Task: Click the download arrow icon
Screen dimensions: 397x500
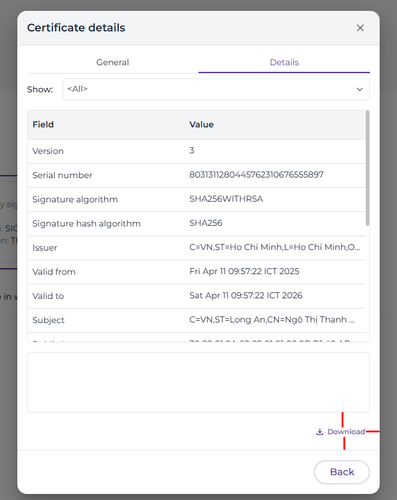Action: 320,432
